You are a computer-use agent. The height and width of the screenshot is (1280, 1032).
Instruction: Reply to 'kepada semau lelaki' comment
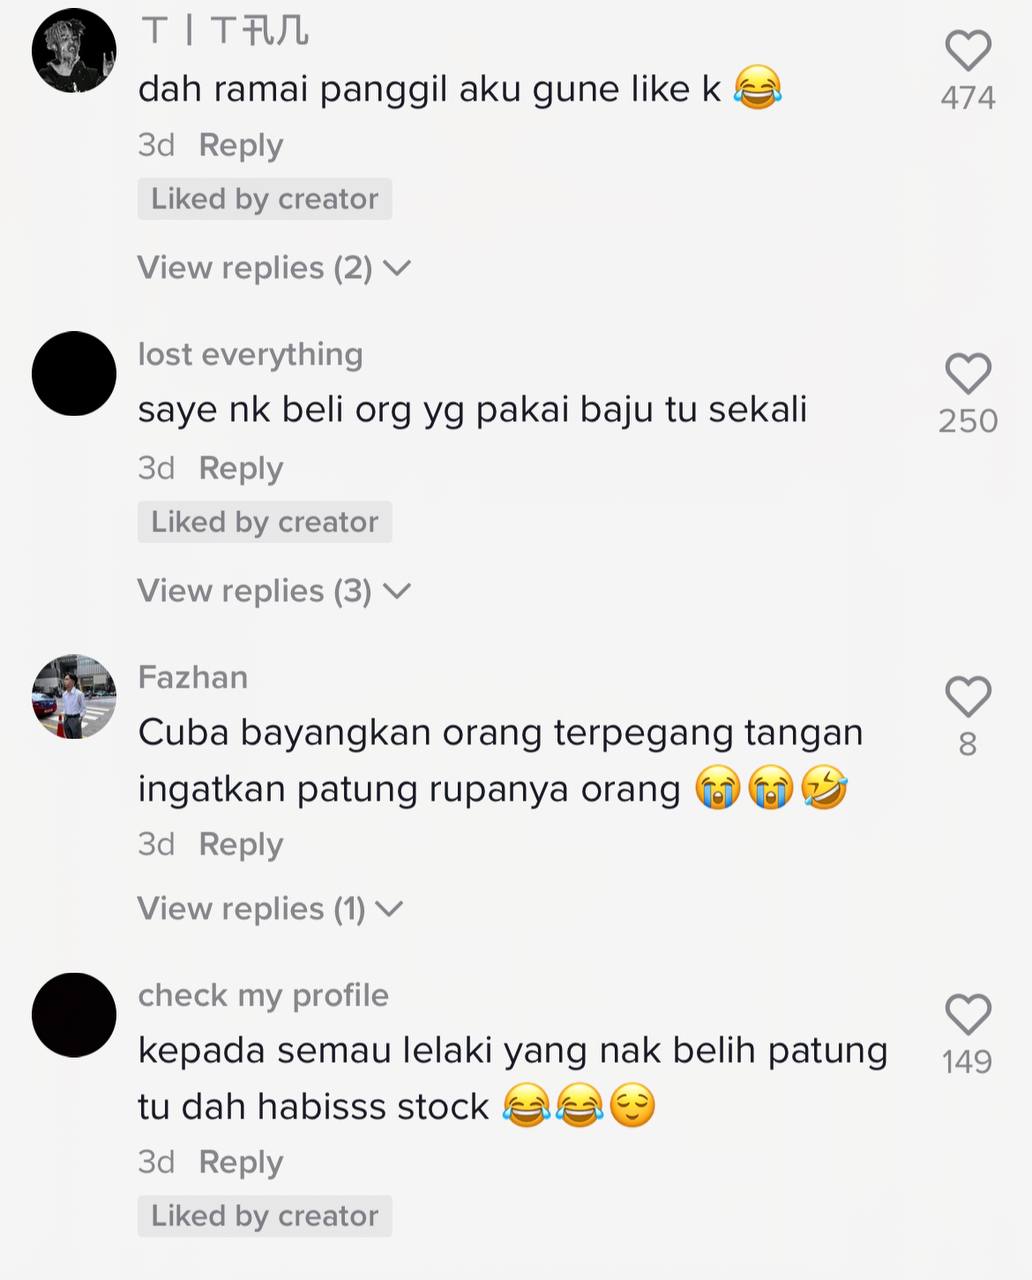[241, 1162]
